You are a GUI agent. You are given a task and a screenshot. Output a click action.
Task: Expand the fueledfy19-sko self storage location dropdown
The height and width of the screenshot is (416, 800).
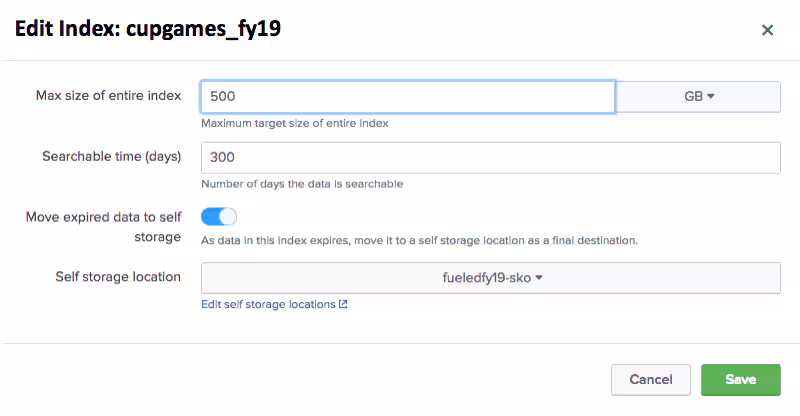[x=490, y=278]
